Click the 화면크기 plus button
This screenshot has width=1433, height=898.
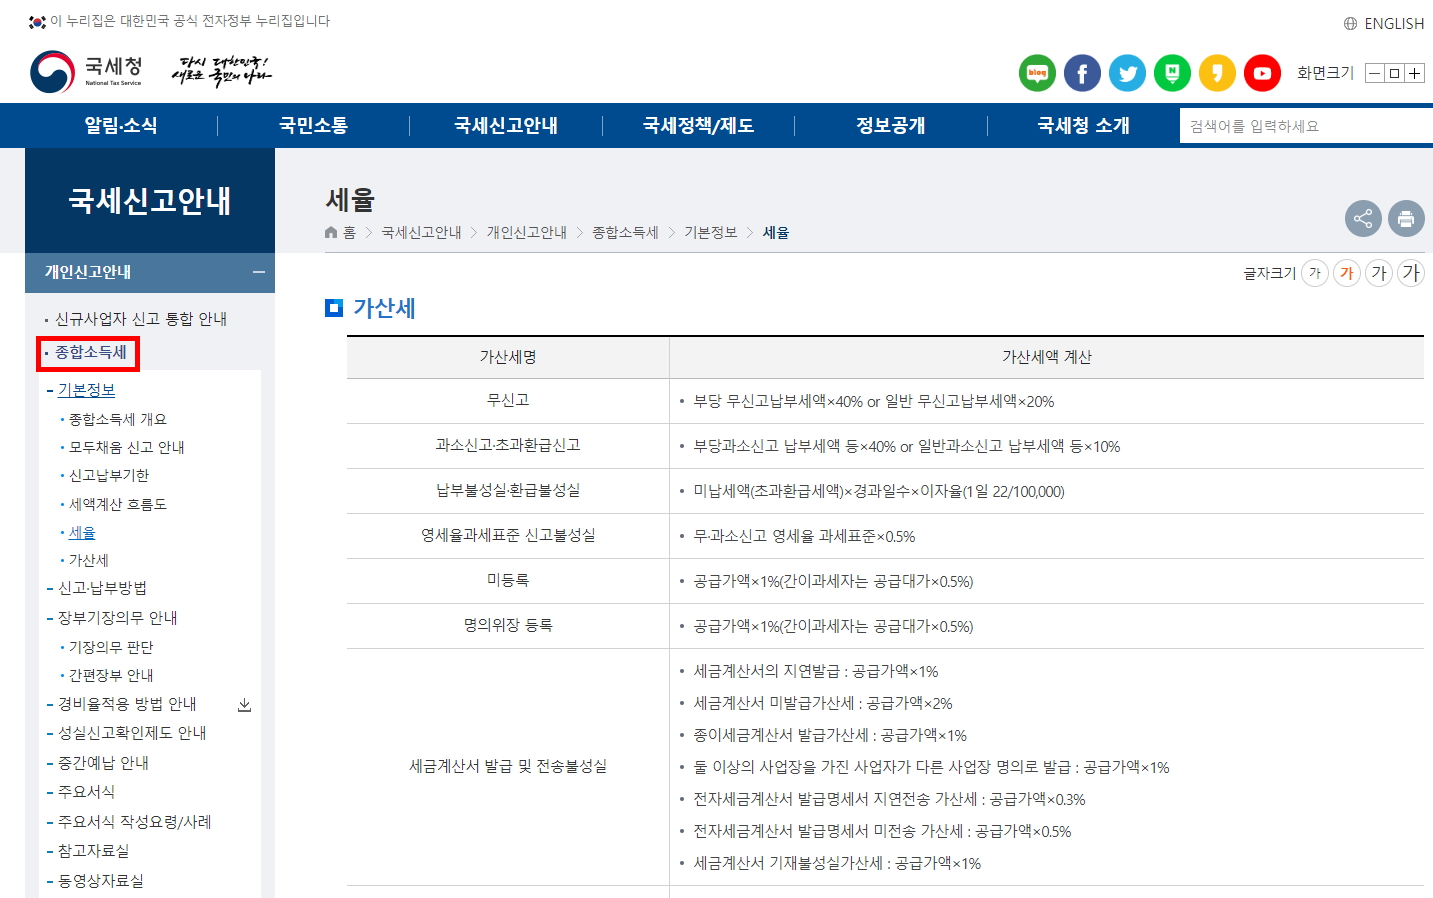click(1415, 72)
